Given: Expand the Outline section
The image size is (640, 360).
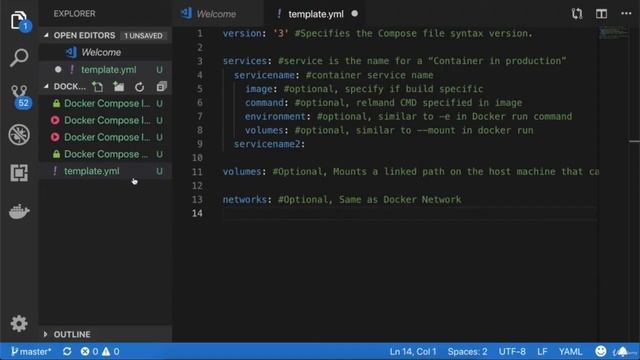Looking at the screenshot, I should [45, 334].
